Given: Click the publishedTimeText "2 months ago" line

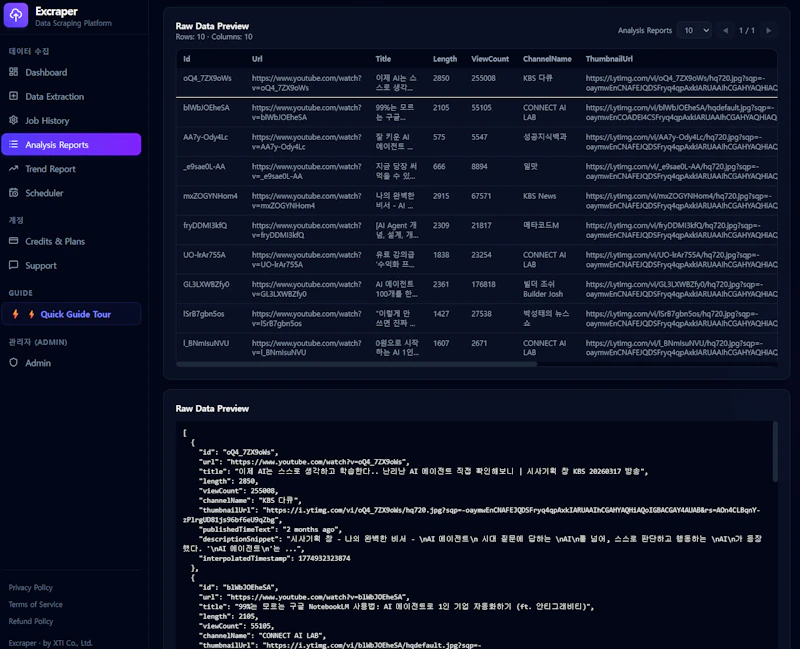Looking at the screenshot, I should pyautogui.click(x=270, y=529).
